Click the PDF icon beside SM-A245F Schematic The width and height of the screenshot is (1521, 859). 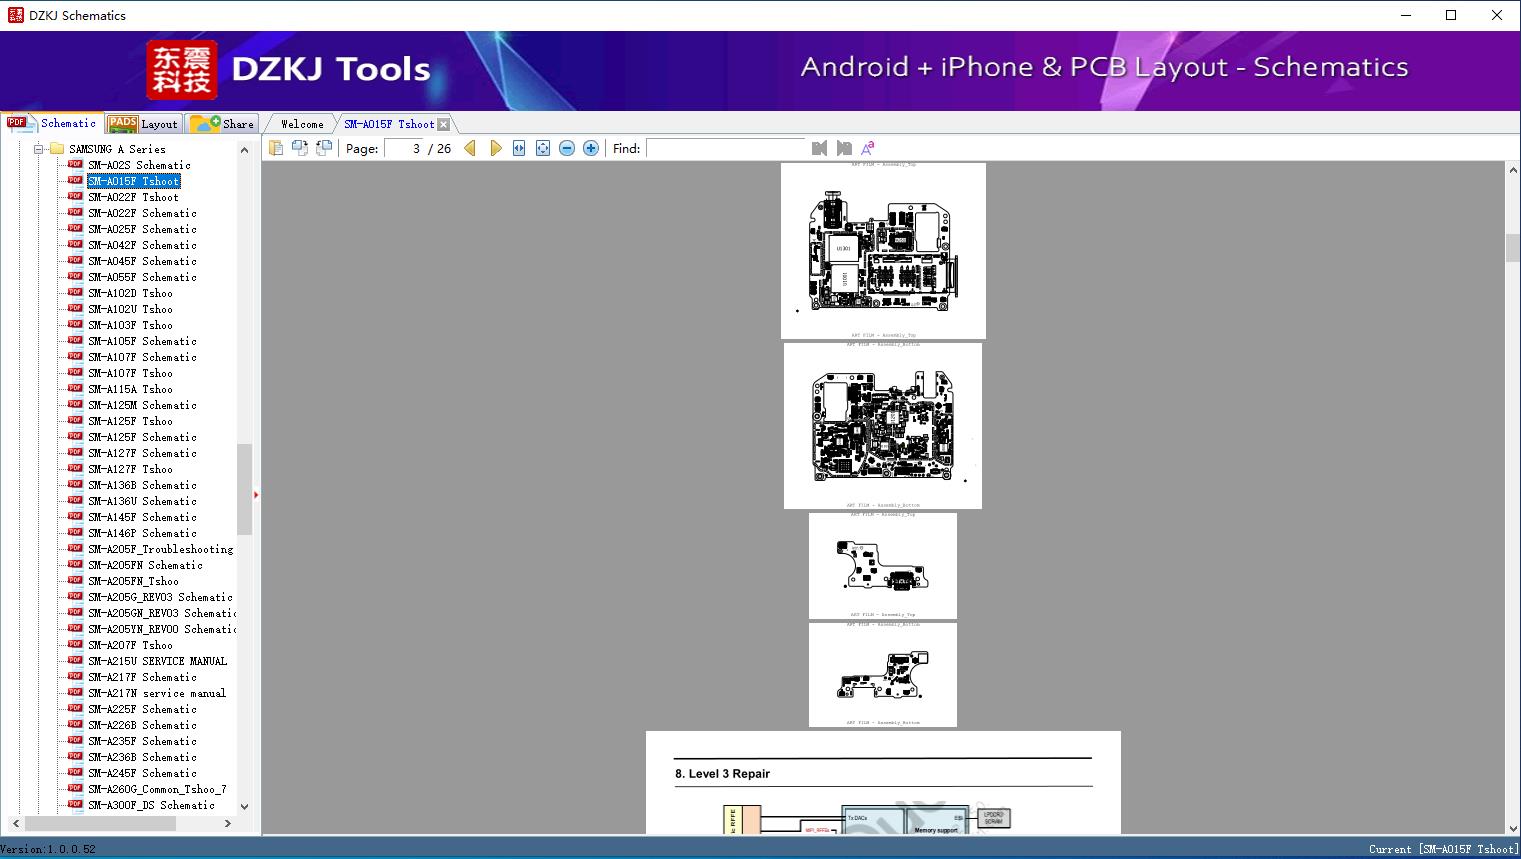click(75, 773)
